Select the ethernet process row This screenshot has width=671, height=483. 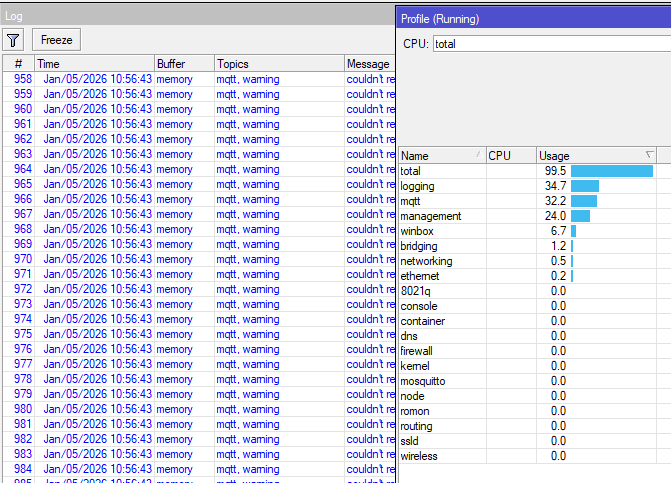(x=535, y=276)
